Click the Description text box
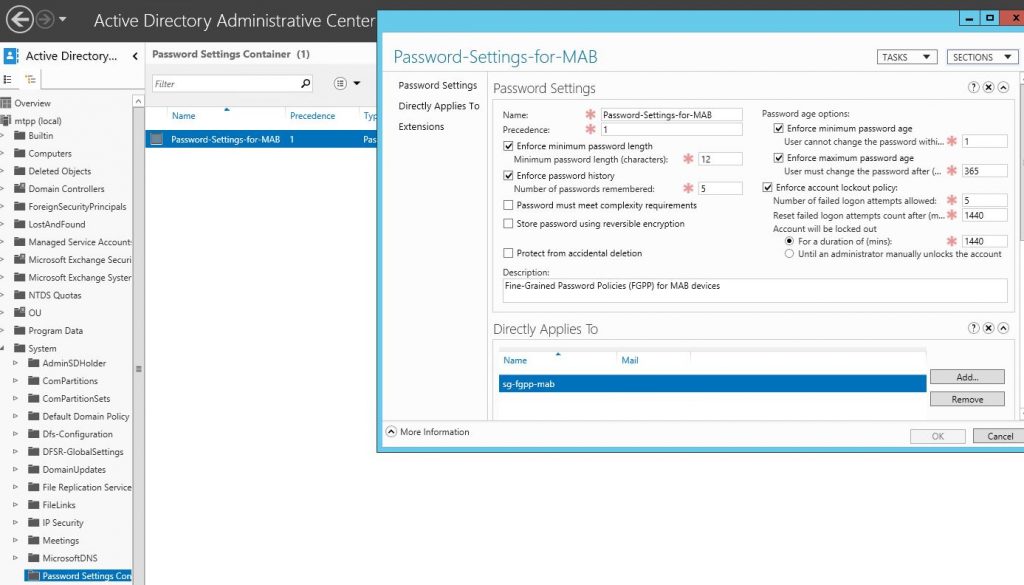This screenshot has height=585, width=1024. point(754,291)
